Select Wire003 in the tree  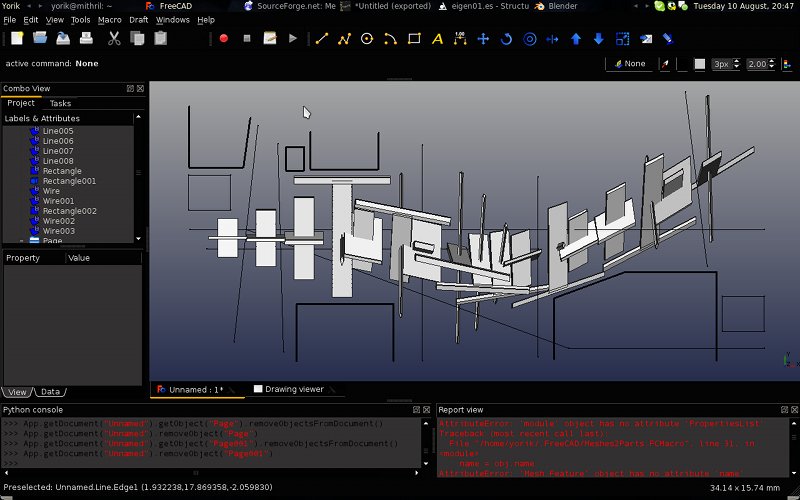point(59,231)
